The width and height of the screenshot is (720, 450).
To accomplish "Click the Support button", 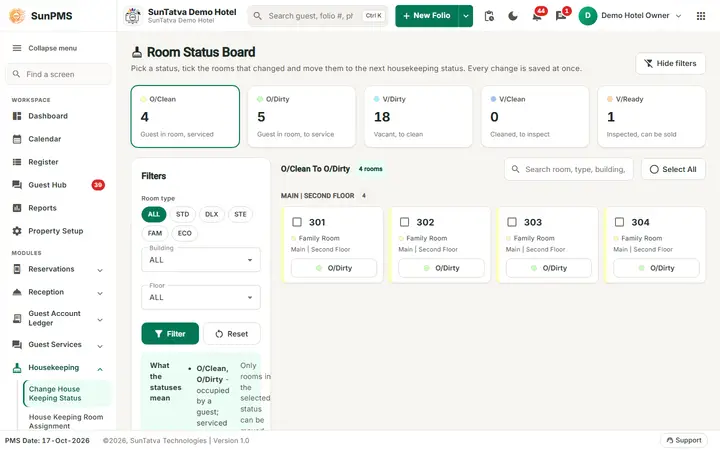I will coord(684,440).
